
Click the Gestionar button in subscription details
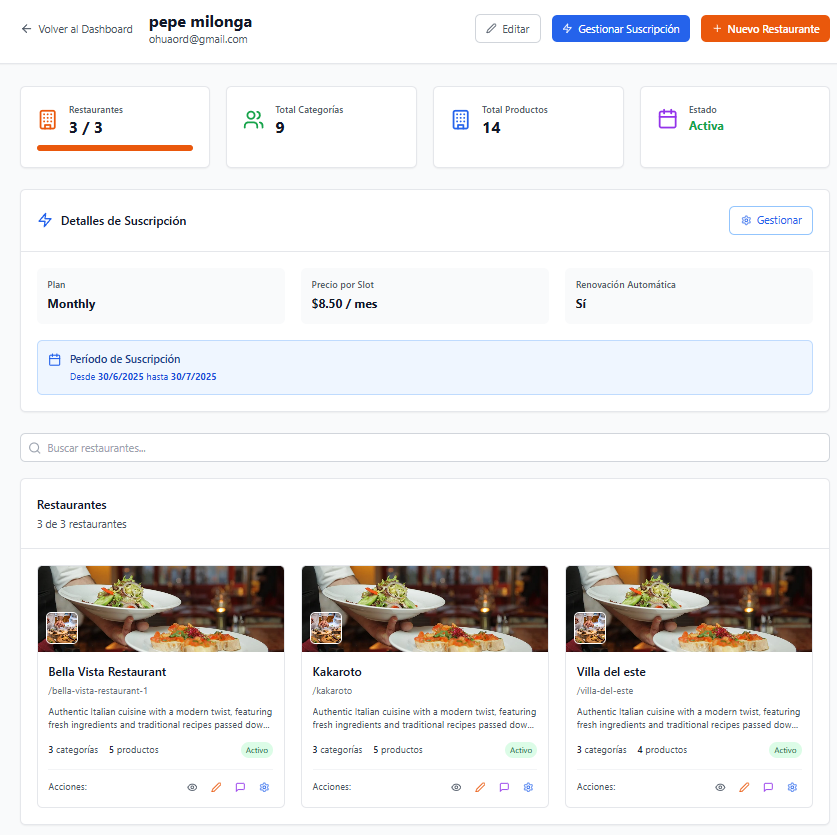[x=771, y=220]
